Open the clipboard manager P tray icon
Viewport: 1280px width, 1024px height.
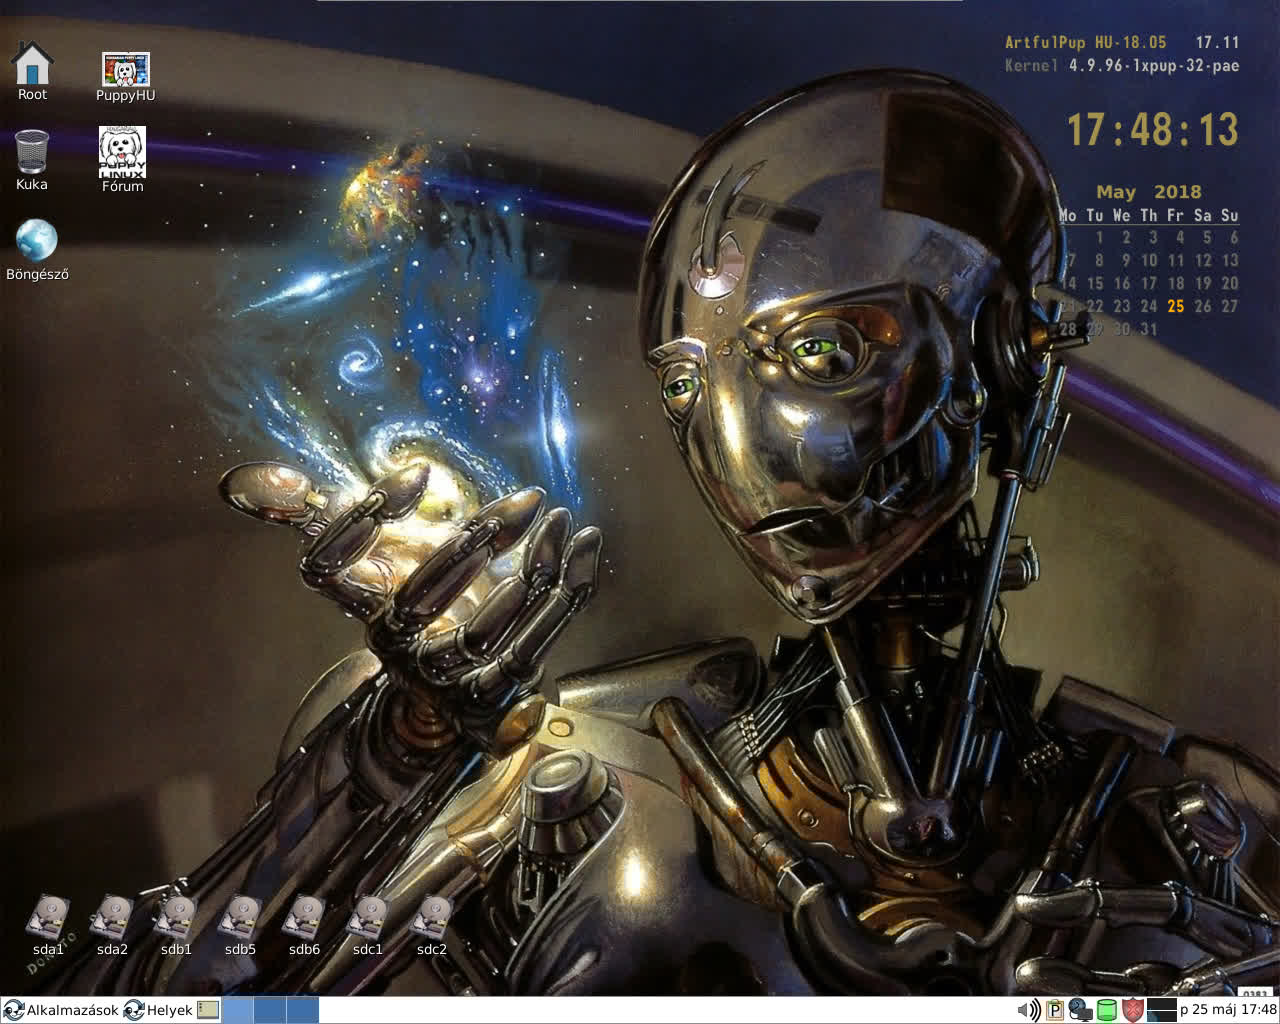[x=1055, y=1010]
